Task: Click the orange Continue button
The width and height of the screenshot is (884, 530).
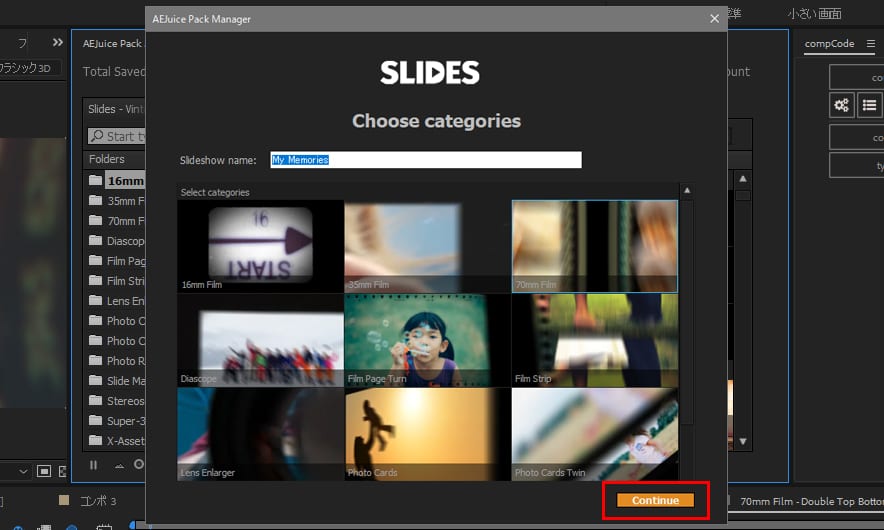Action: [x=655, y=500]
